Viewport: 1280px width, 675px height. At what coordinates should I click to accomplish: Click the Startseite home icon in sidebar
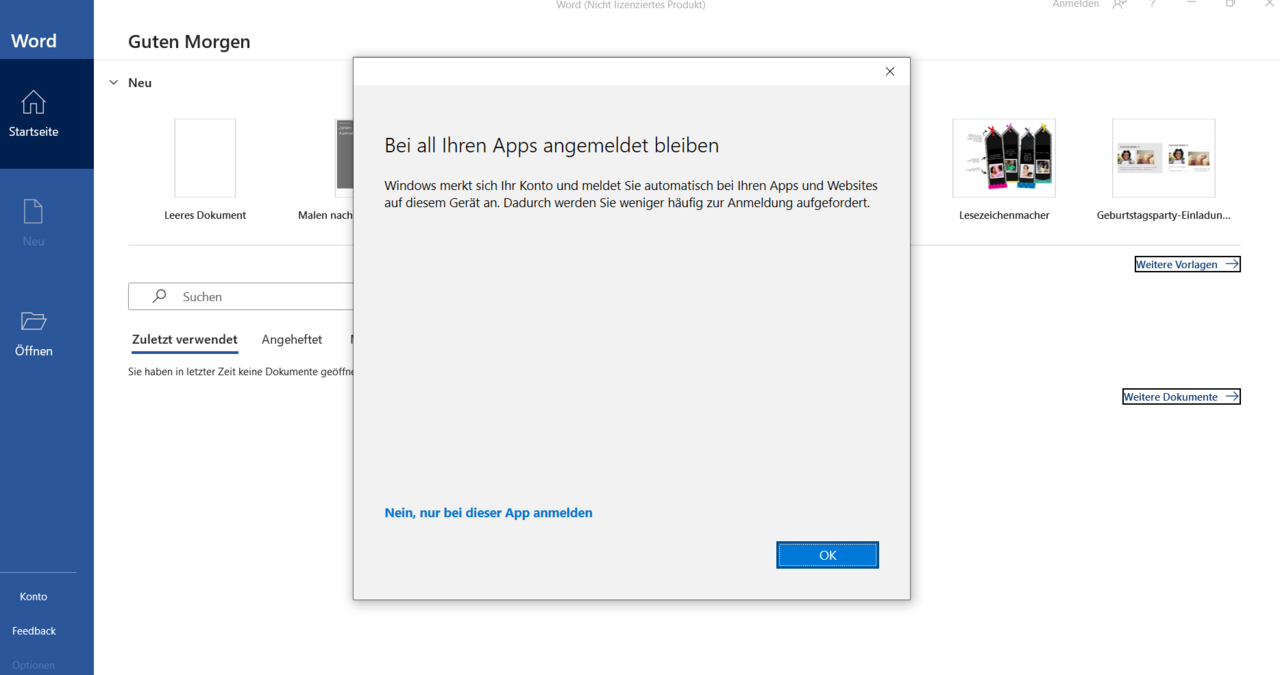point(33,102)
